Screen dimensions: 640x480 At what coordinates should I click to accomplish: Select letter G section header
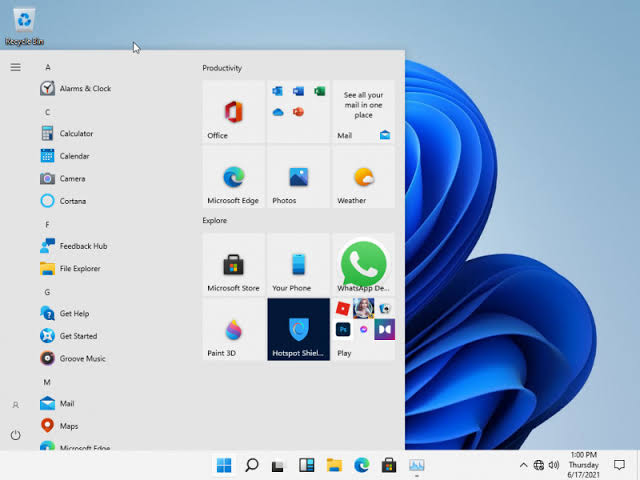[x=47, y=292]
